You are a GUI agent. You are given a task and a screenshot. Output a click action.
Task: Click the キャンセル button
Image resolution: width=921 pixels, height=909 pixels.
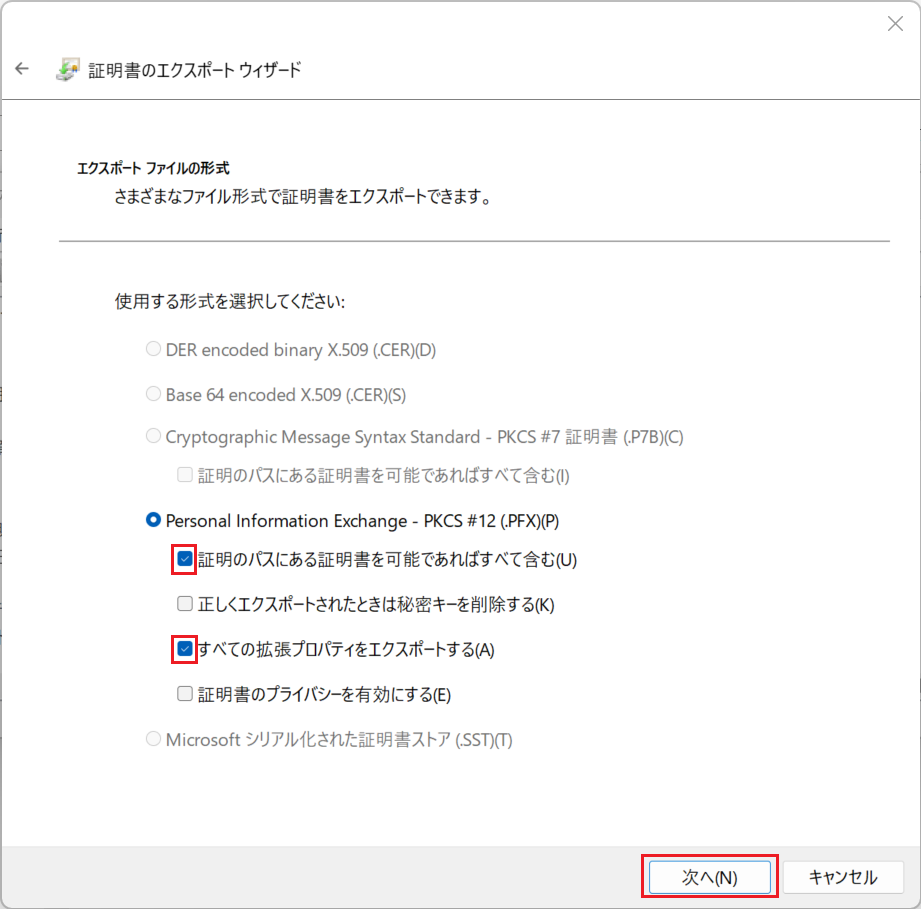pos(843,877)
